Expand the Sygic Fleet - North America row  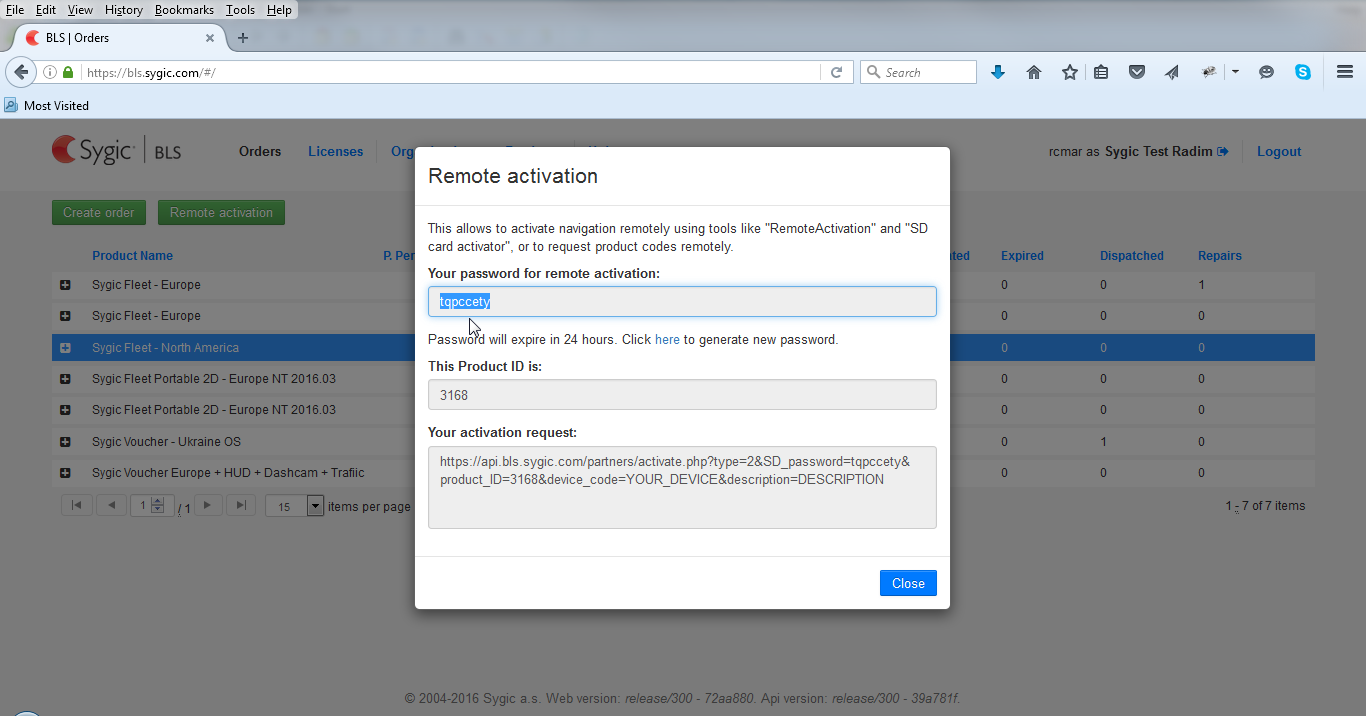click(x=65, y=348)
